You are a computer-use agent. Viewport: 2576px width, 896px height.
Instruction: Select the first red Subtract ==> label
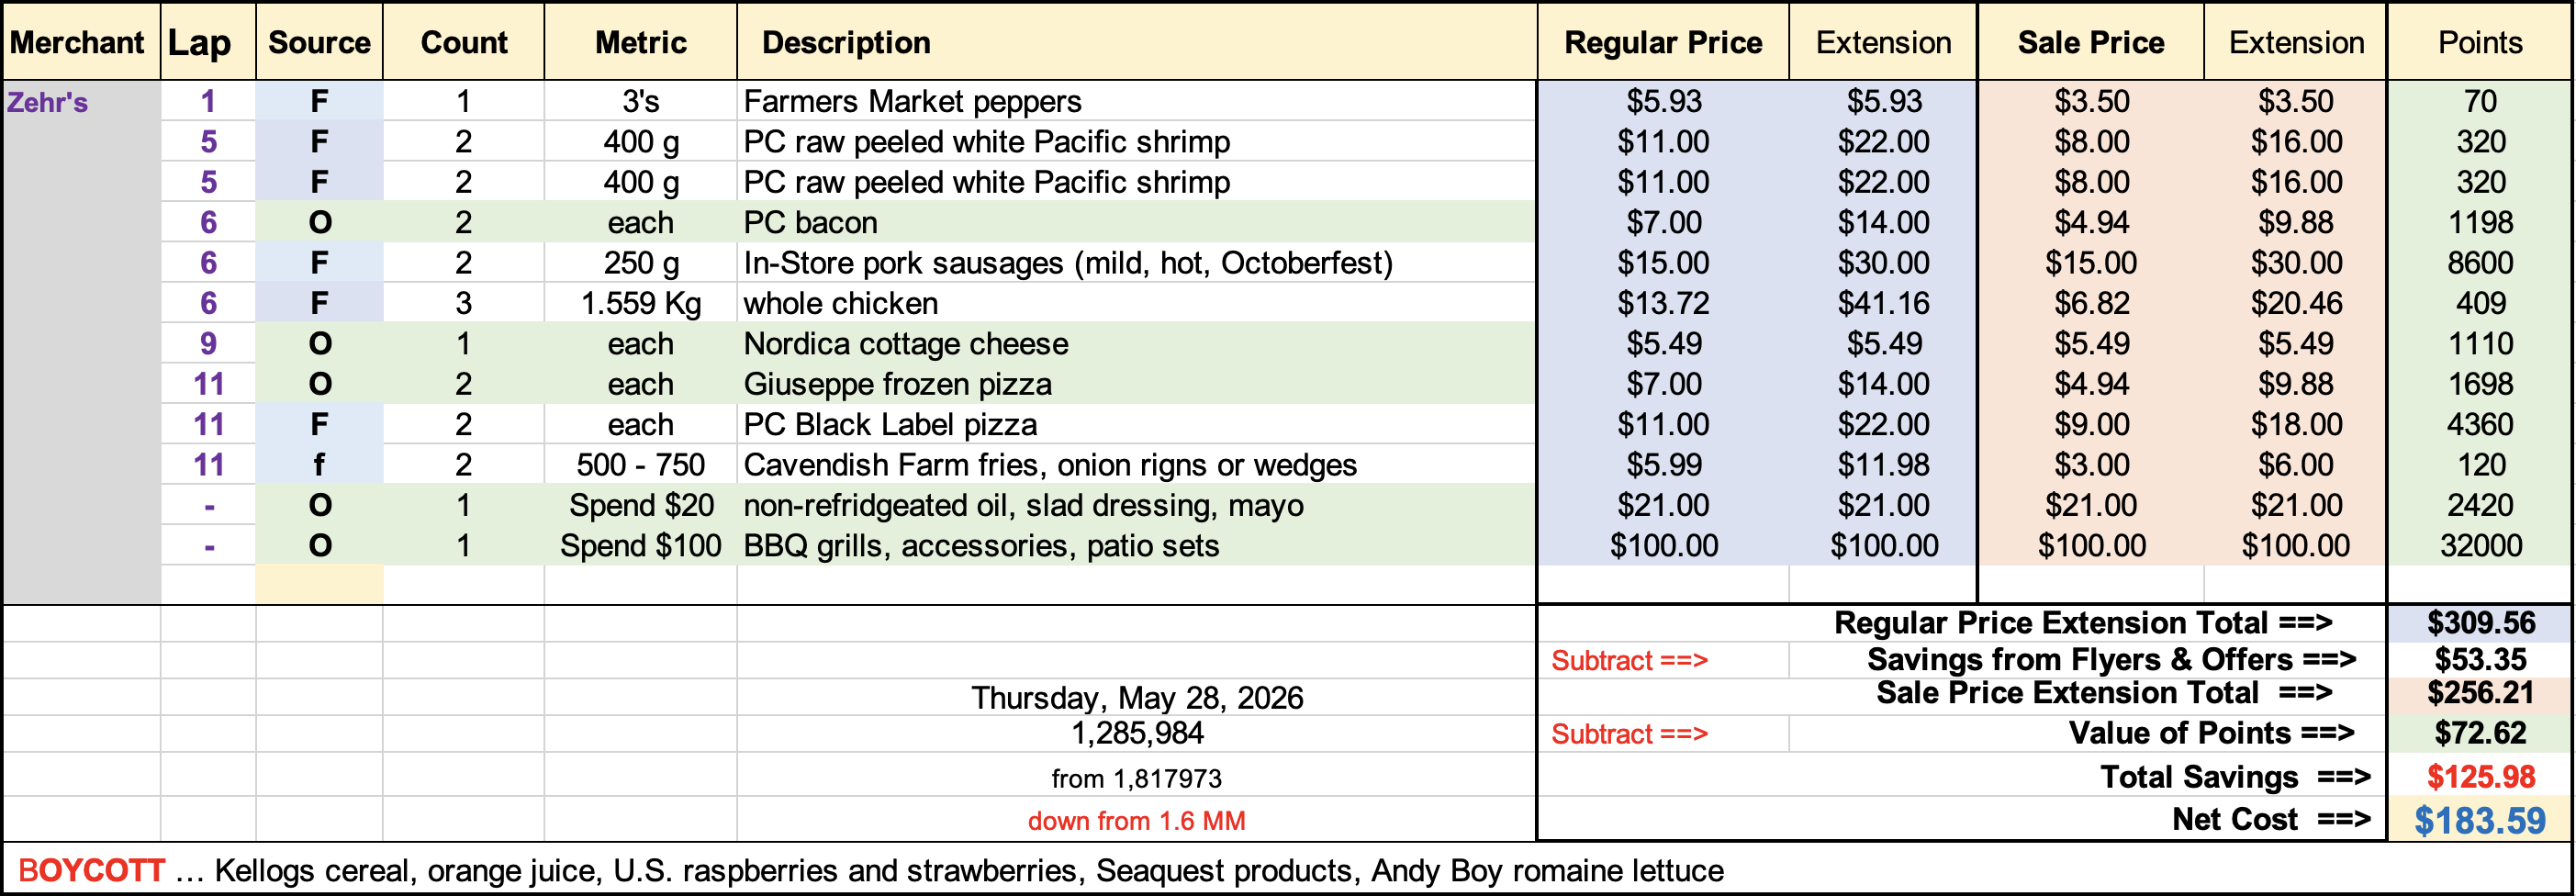pos(1629,660)
